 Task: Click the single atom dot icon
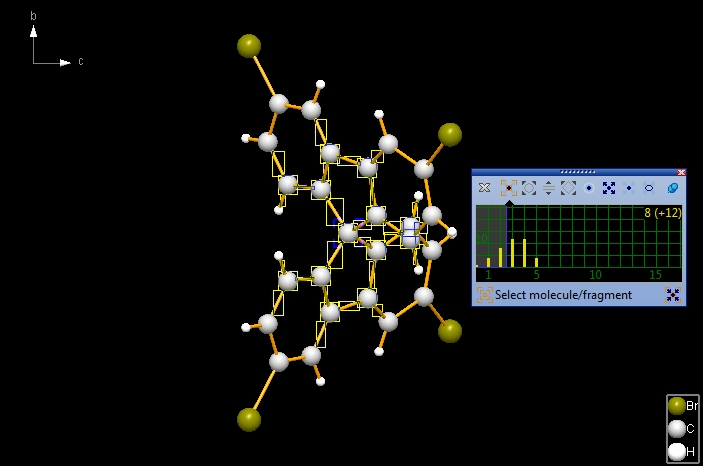(x=589, y=188)
